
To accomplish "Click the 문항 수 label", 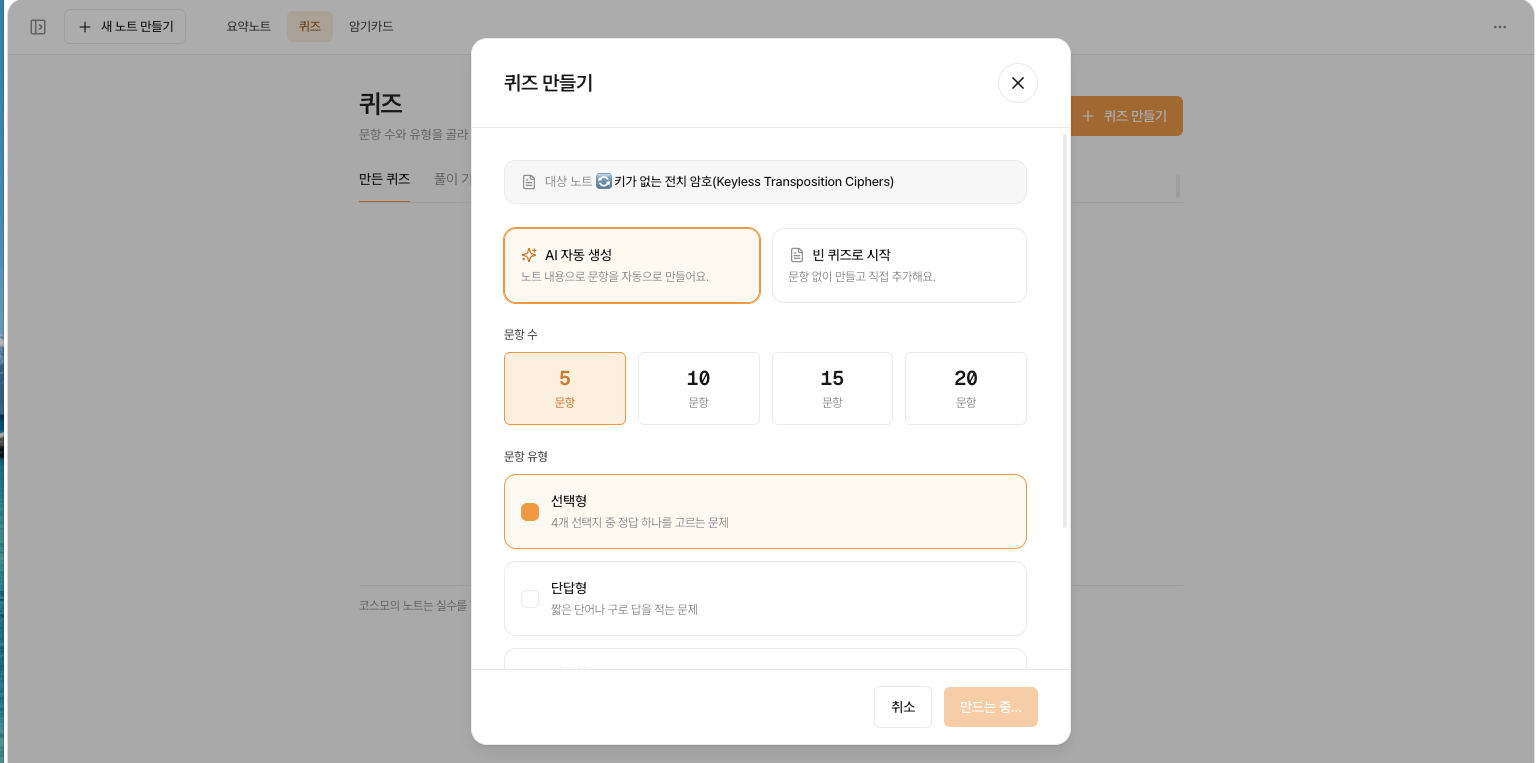I will coord(521,334).
